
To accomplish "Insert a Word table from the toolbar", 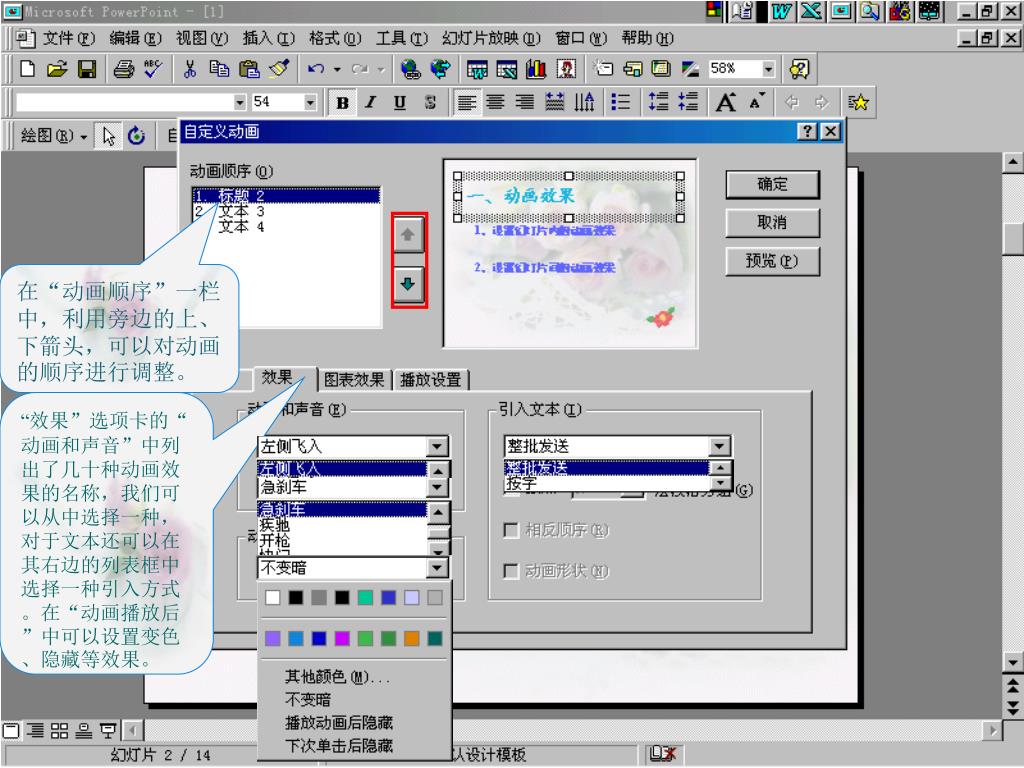I will click(477, 69).
